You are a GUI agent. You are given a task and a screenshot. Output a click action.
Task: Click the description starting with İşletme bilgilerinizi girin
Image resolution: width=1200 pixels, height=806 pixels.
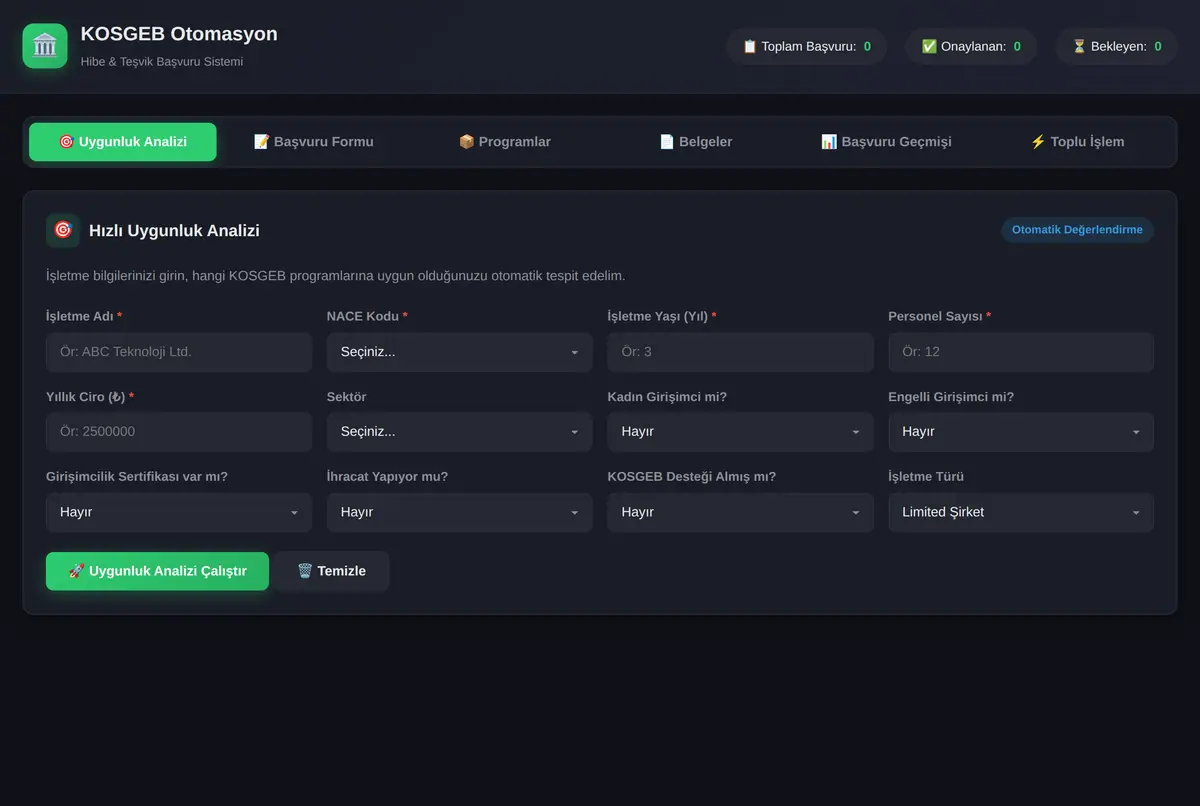336,275
